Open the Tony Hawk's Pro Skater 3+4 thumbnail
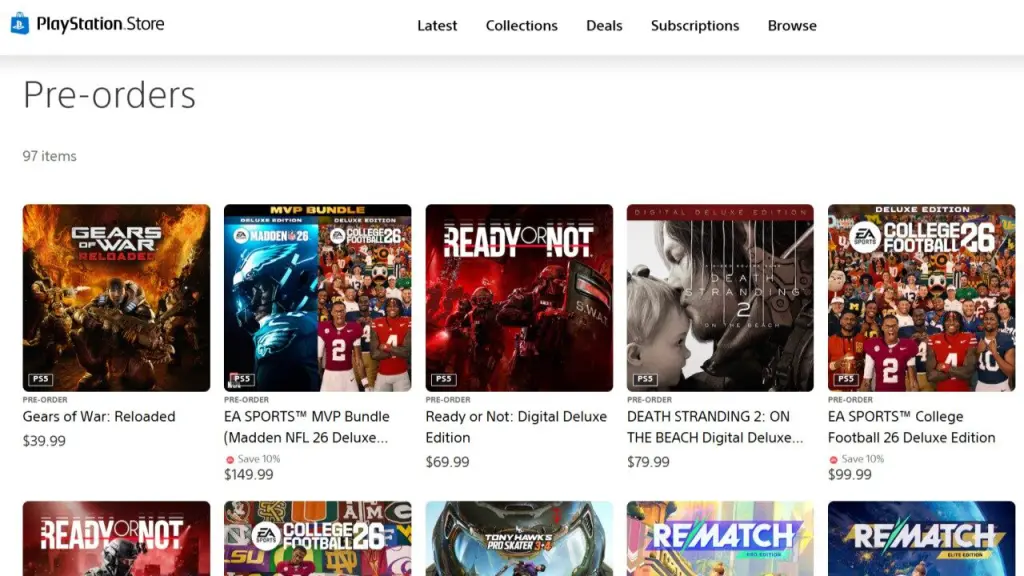The image size is (1024, 576). click(x=519, y=538)
